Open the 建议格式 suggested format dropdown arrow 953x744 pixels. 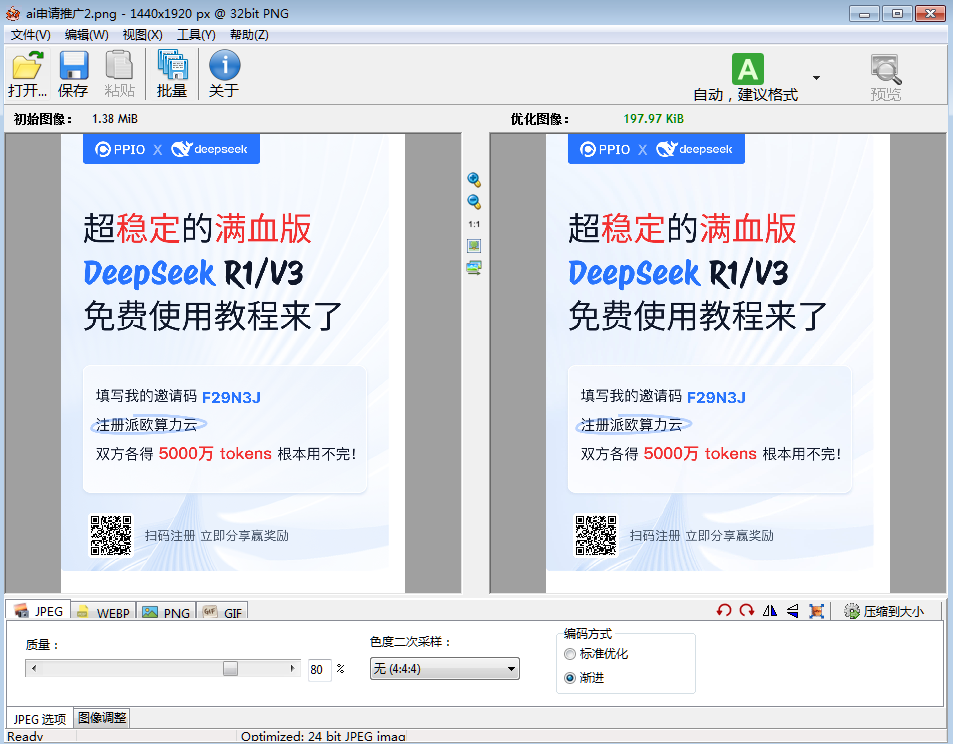tap(814, 76)
